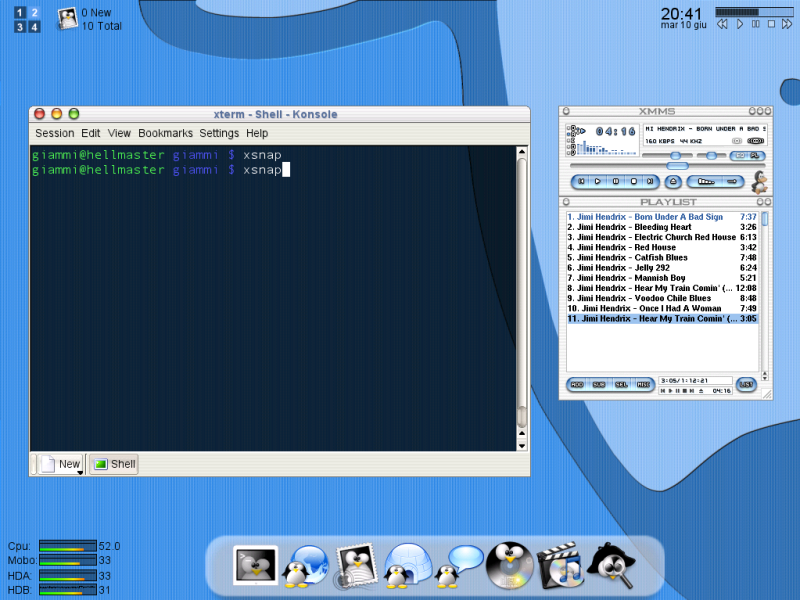Open home igloo penguin dock icon

coord(407,564)
